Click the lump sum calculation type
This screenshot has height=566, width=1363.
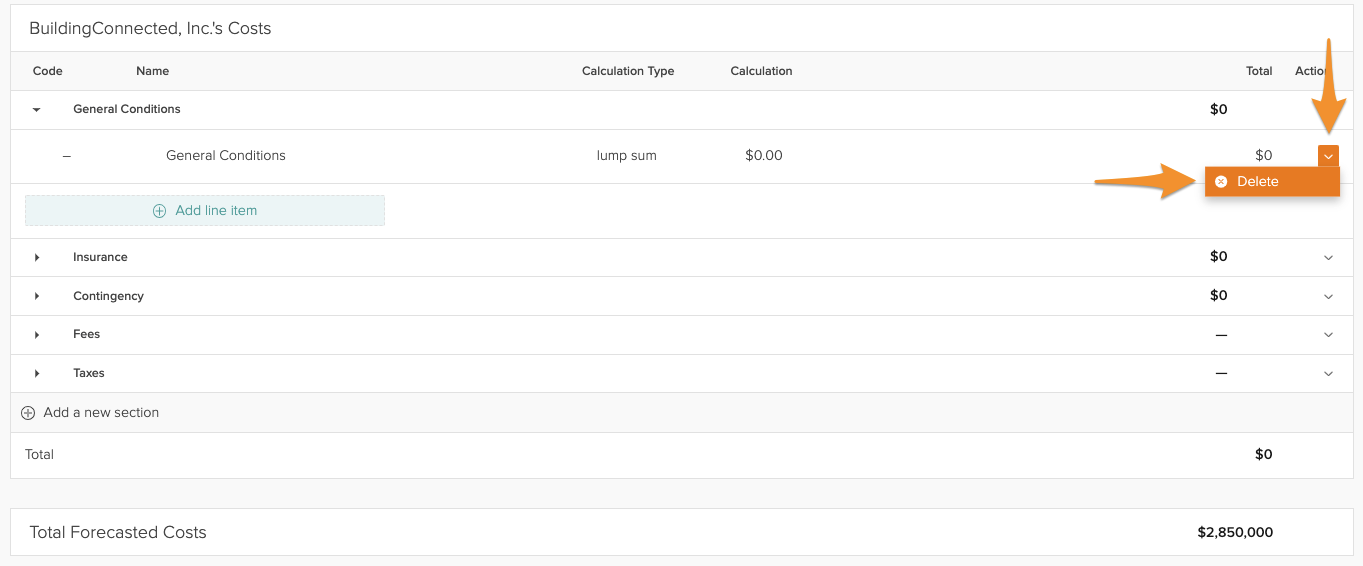(x=627, y=156)
